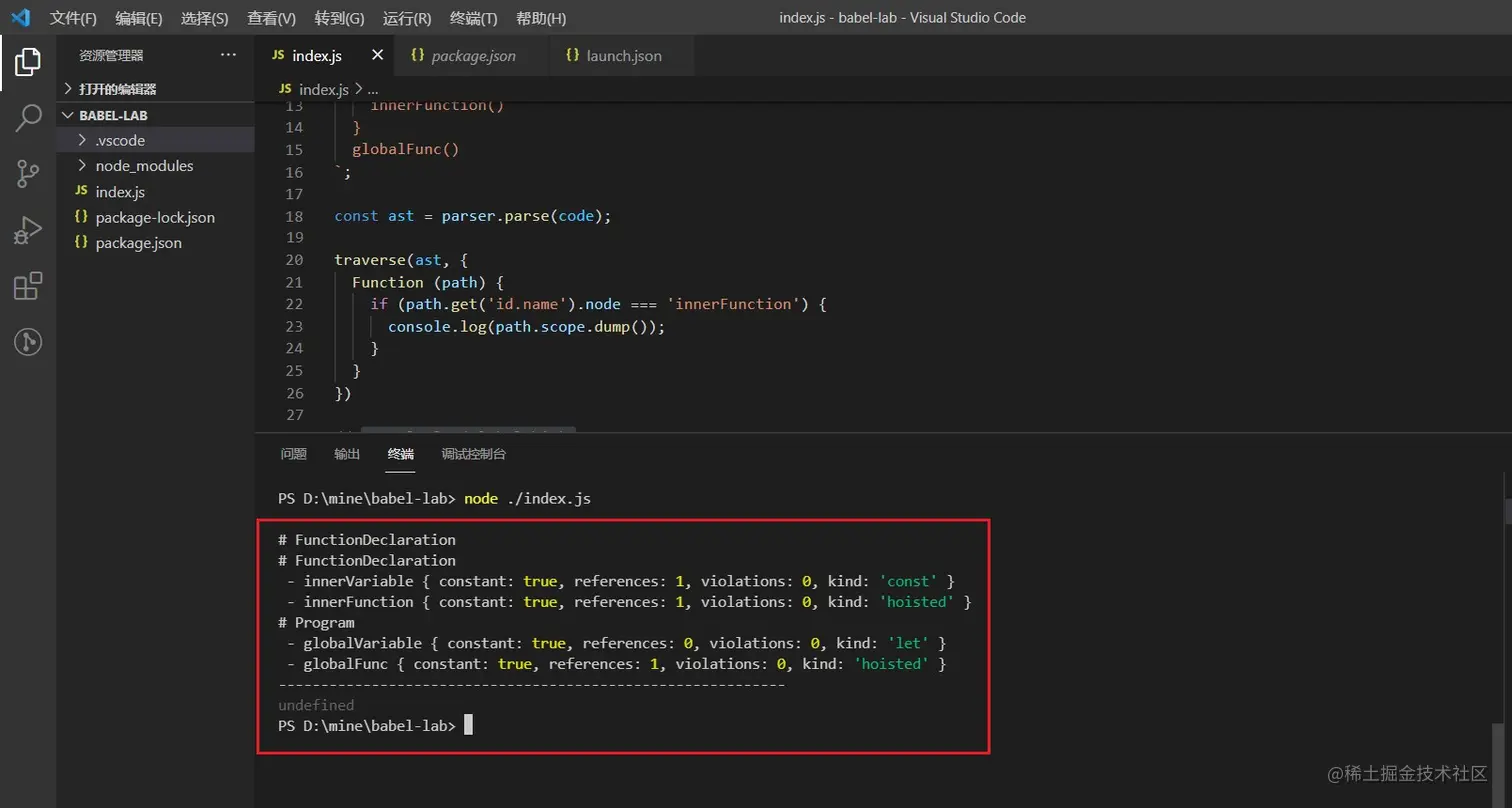Open the 转到(G) menu
This screenshot has width=1512, height=808.
pyautogui.click(x=339, y=18)
